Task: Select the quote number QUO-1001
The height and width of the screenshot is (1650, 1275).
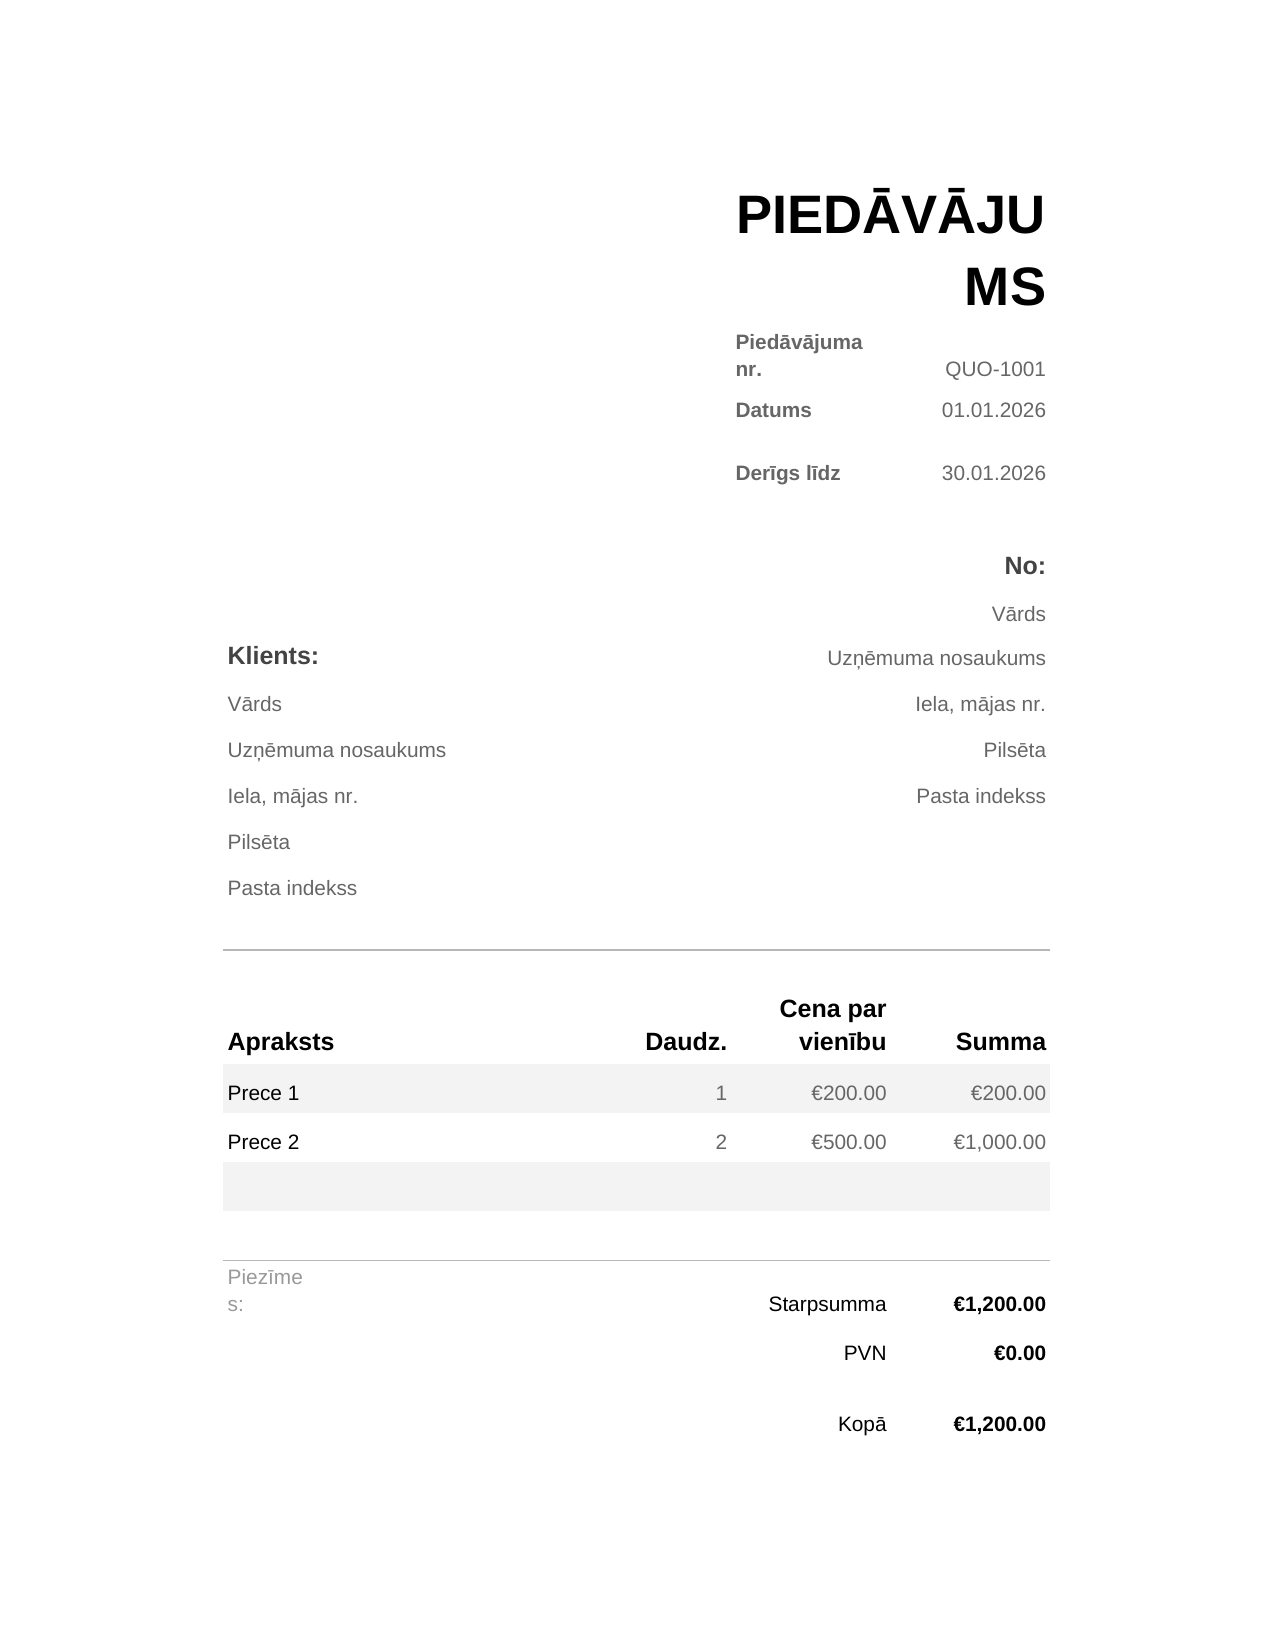Action: [x=995, y=369]
